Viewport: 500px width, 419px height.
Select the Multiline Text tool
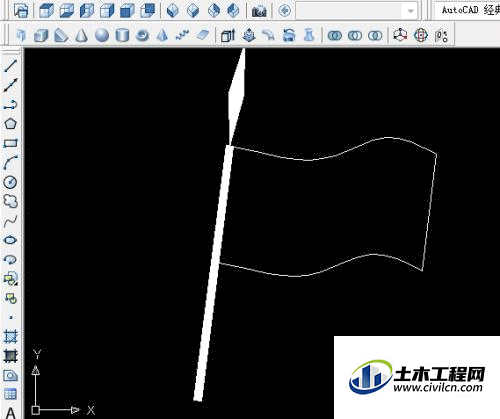click(11, 413)
